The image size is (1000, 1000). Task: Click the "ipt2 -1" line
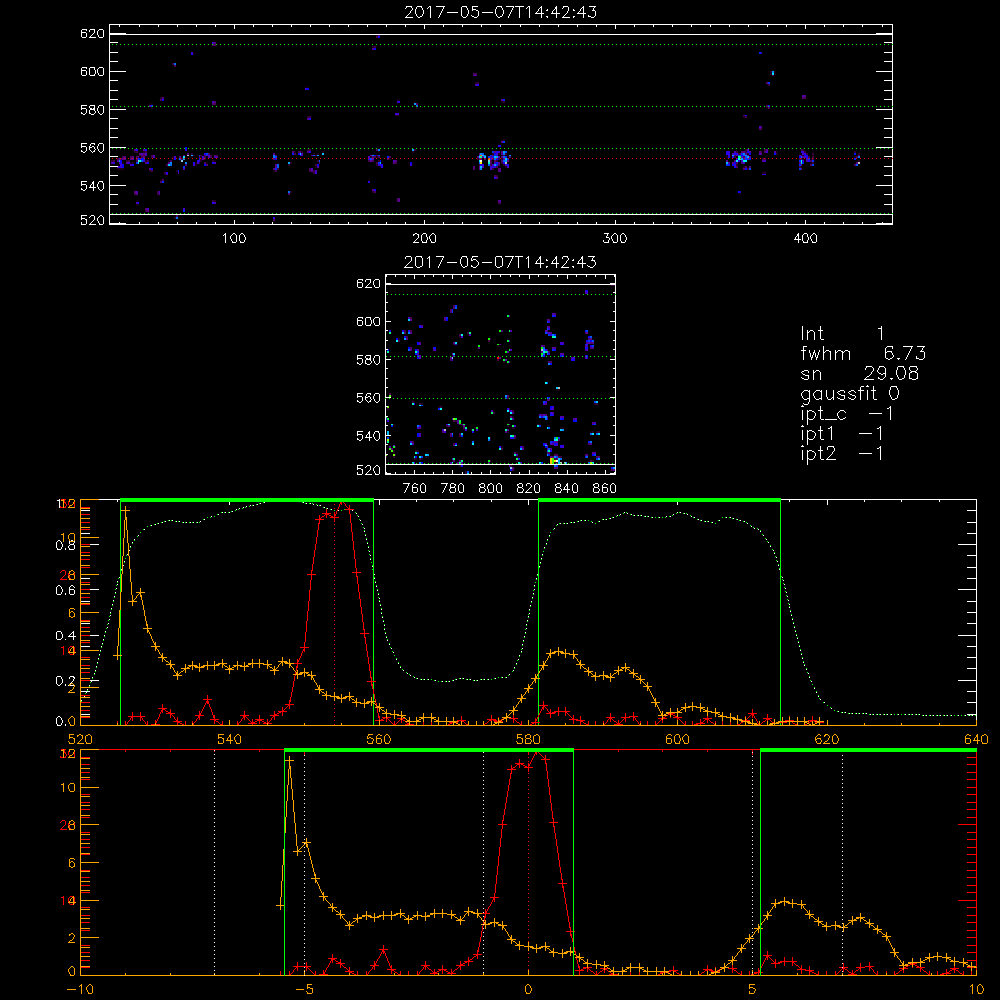tap(842, 453)
